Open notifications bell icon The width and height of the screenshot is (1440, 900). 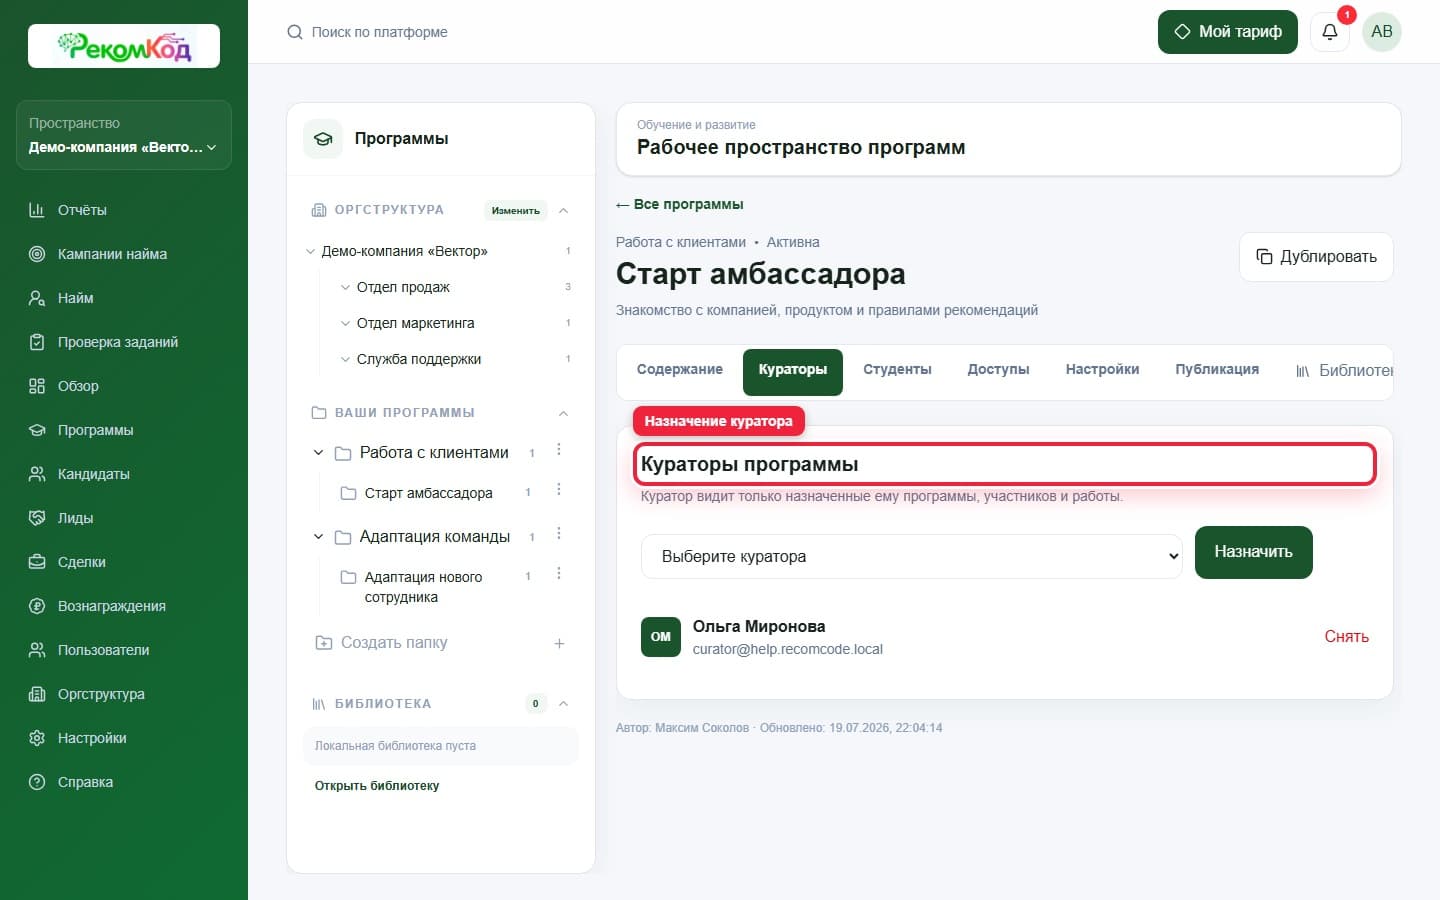[x=1330, y=31]
